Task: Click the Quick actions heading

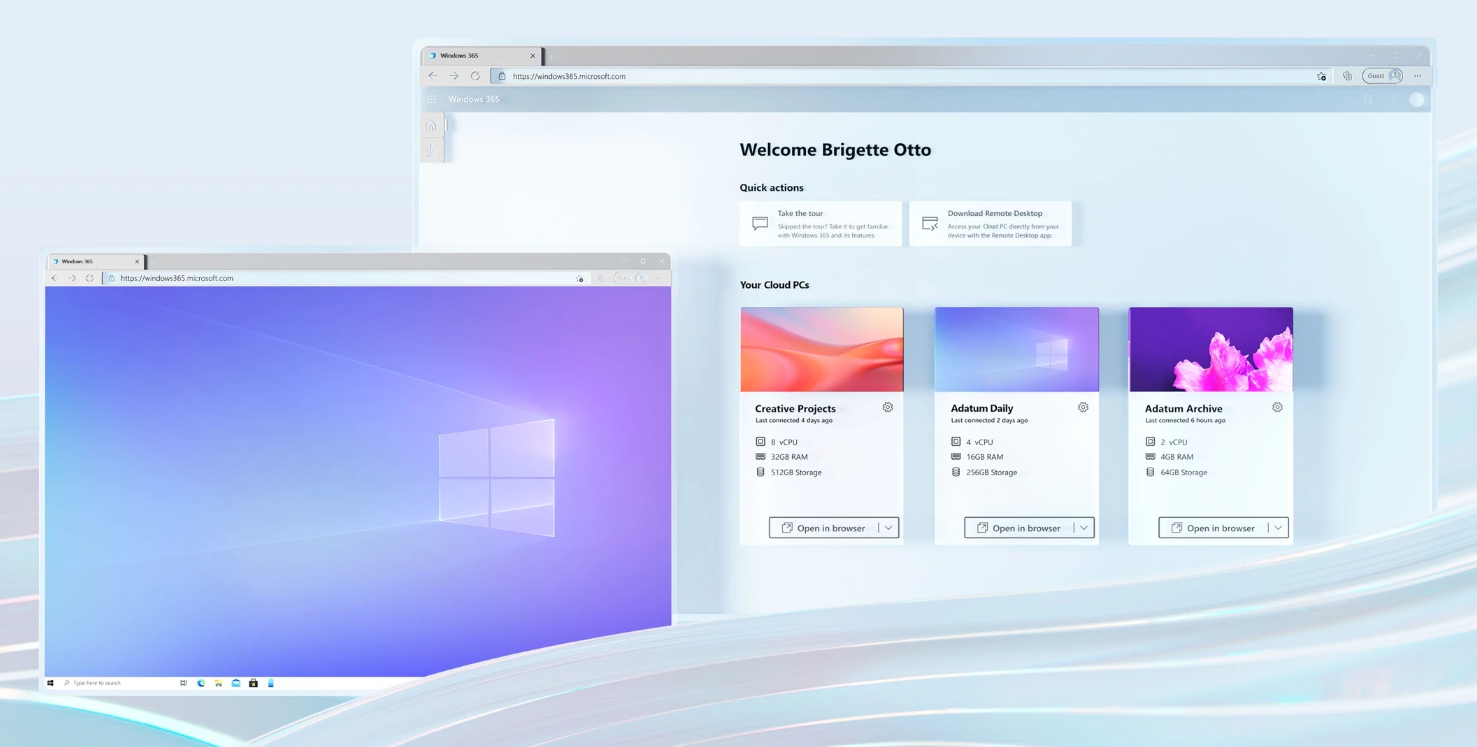Action: tap(771, 188)
